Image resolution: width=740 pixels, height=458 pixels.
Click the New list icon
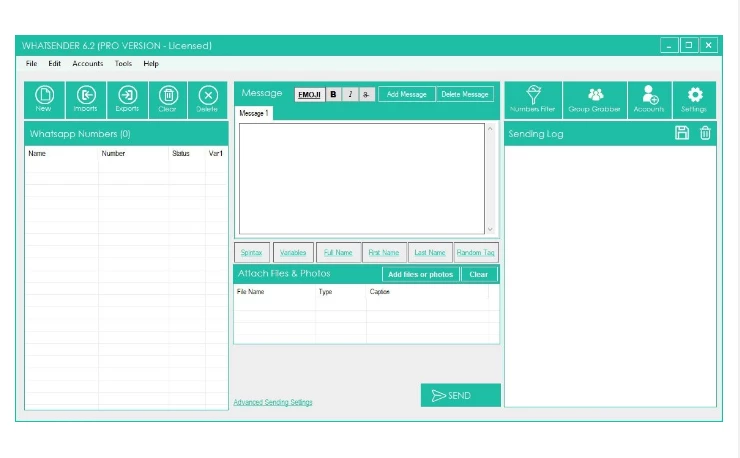[x=44, y=100]
